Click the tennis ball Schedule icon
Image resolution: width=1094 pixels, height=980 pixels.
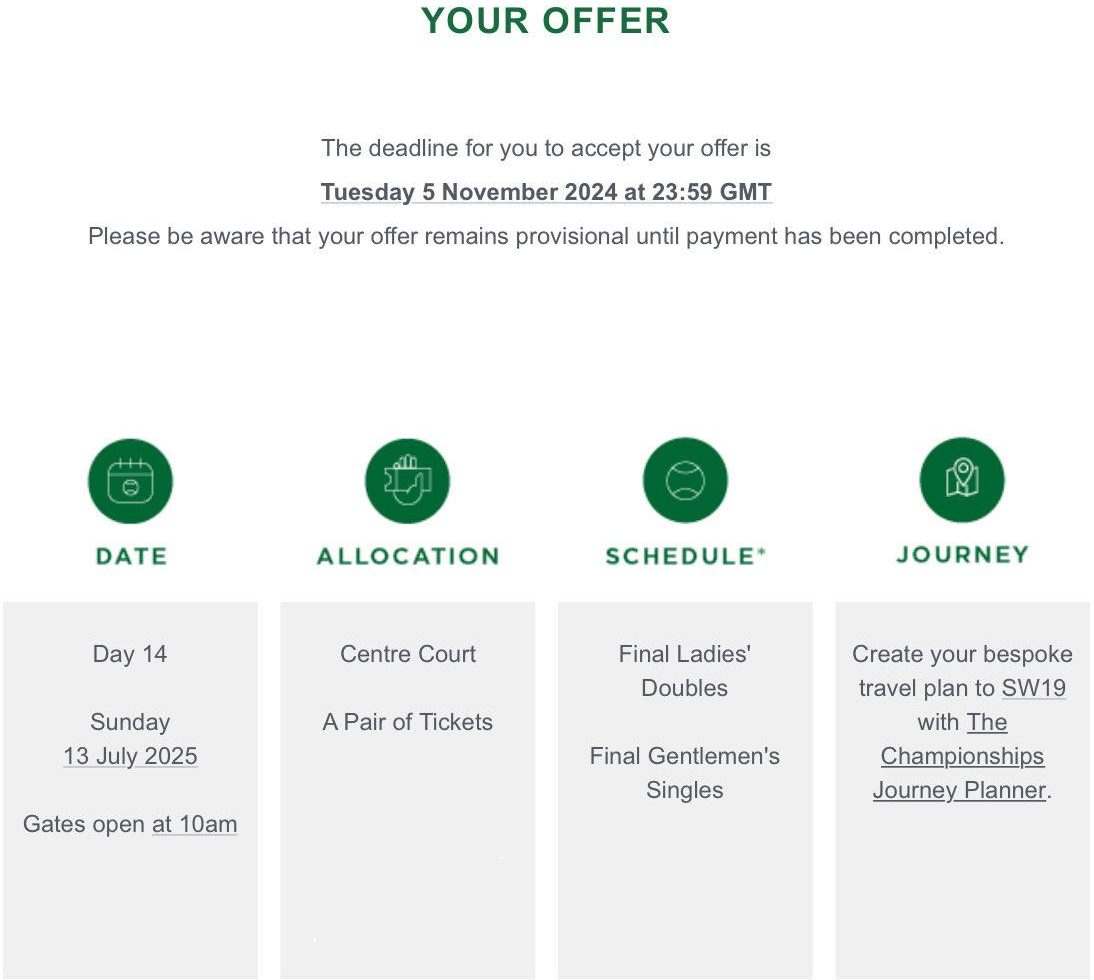(x=685, y=481)
